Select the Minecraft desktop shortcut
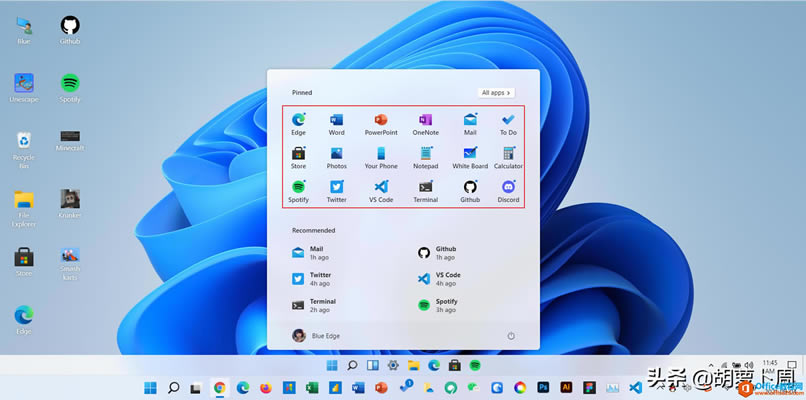 click(x=70, y=141)
